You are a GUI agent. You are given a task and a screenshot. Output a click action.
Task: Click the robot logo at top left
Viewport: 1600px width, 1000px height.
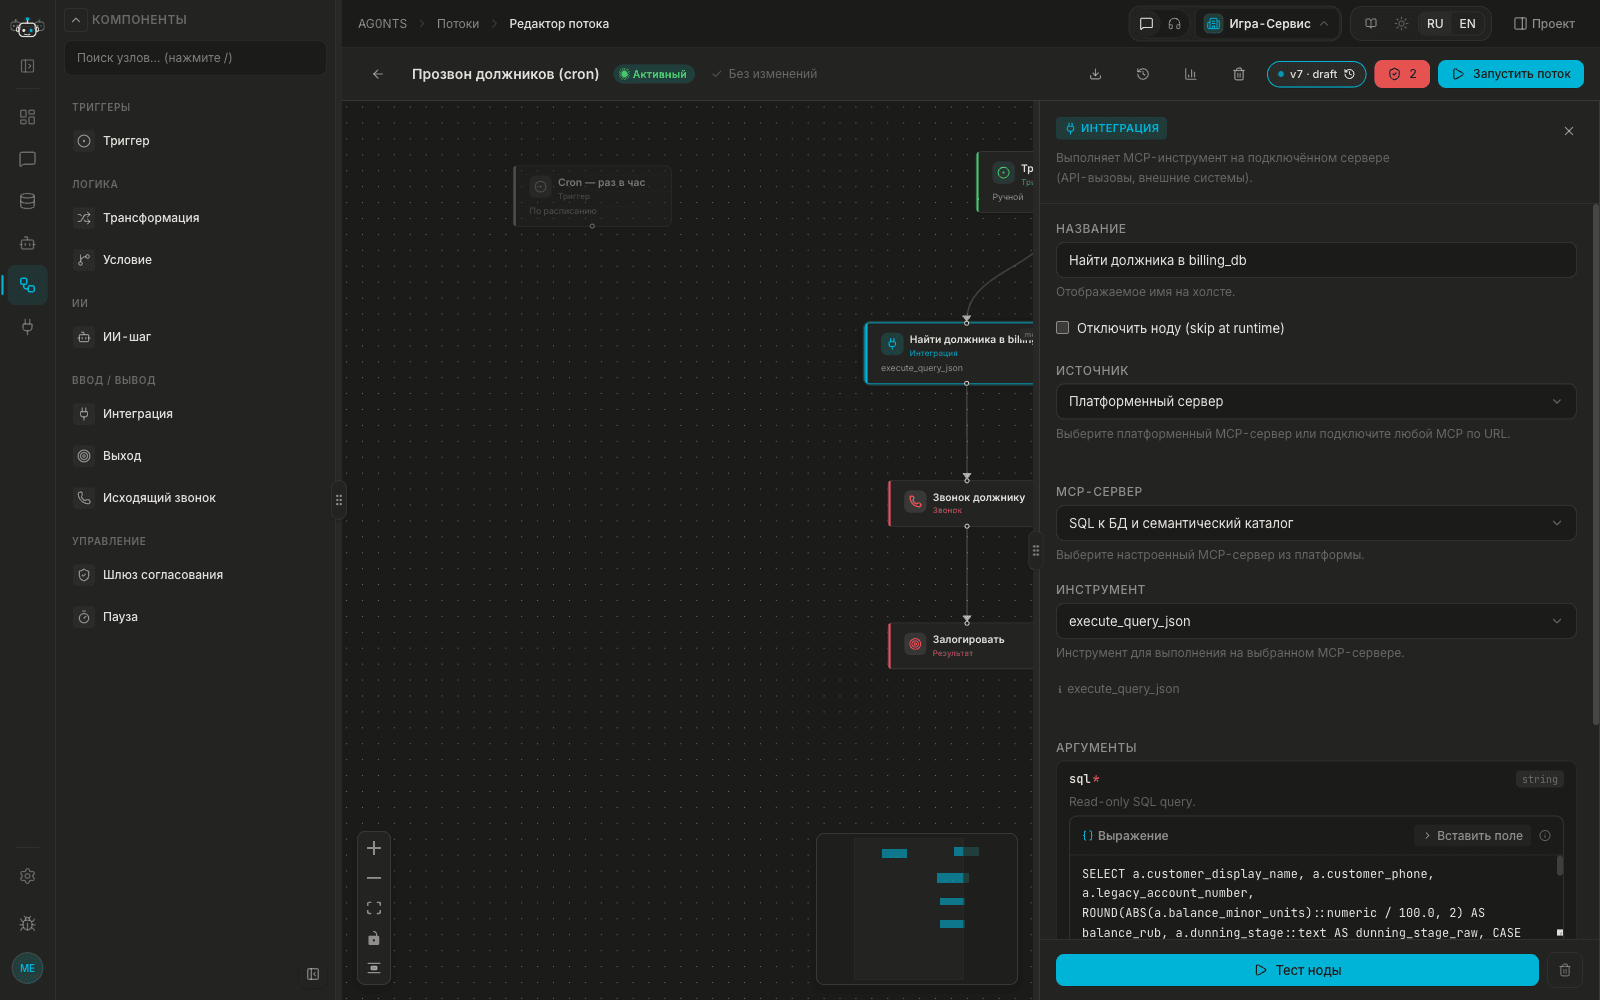pos(27,27)
